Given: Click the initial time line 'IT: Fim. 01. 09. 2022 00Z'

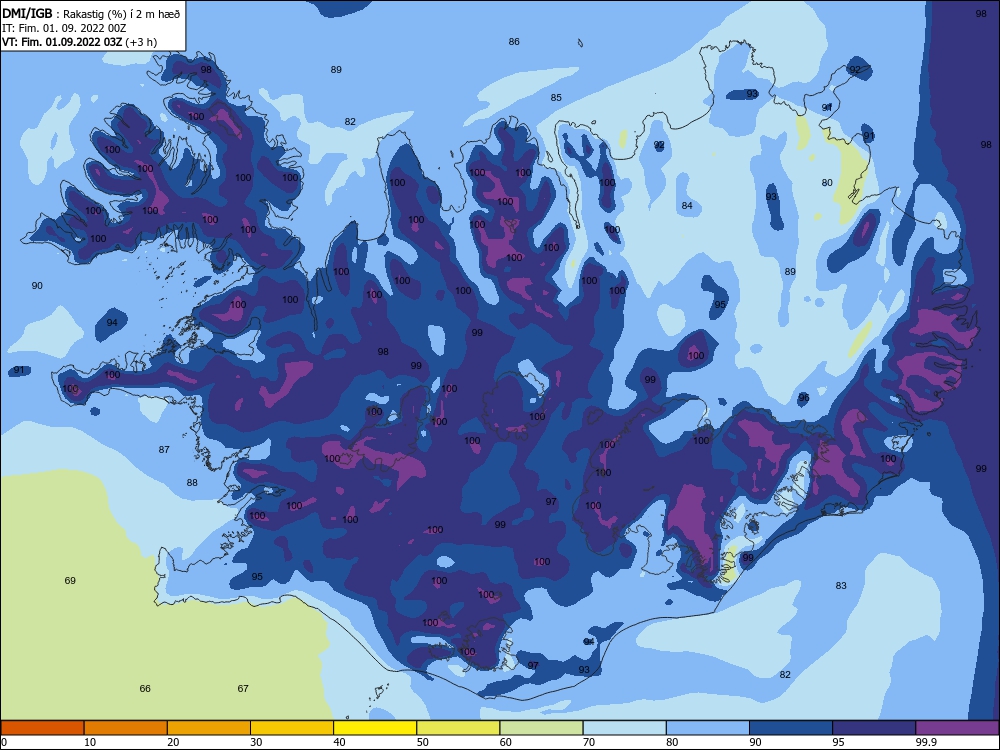Looking at the screenshot, I should (x=64, y=28).
